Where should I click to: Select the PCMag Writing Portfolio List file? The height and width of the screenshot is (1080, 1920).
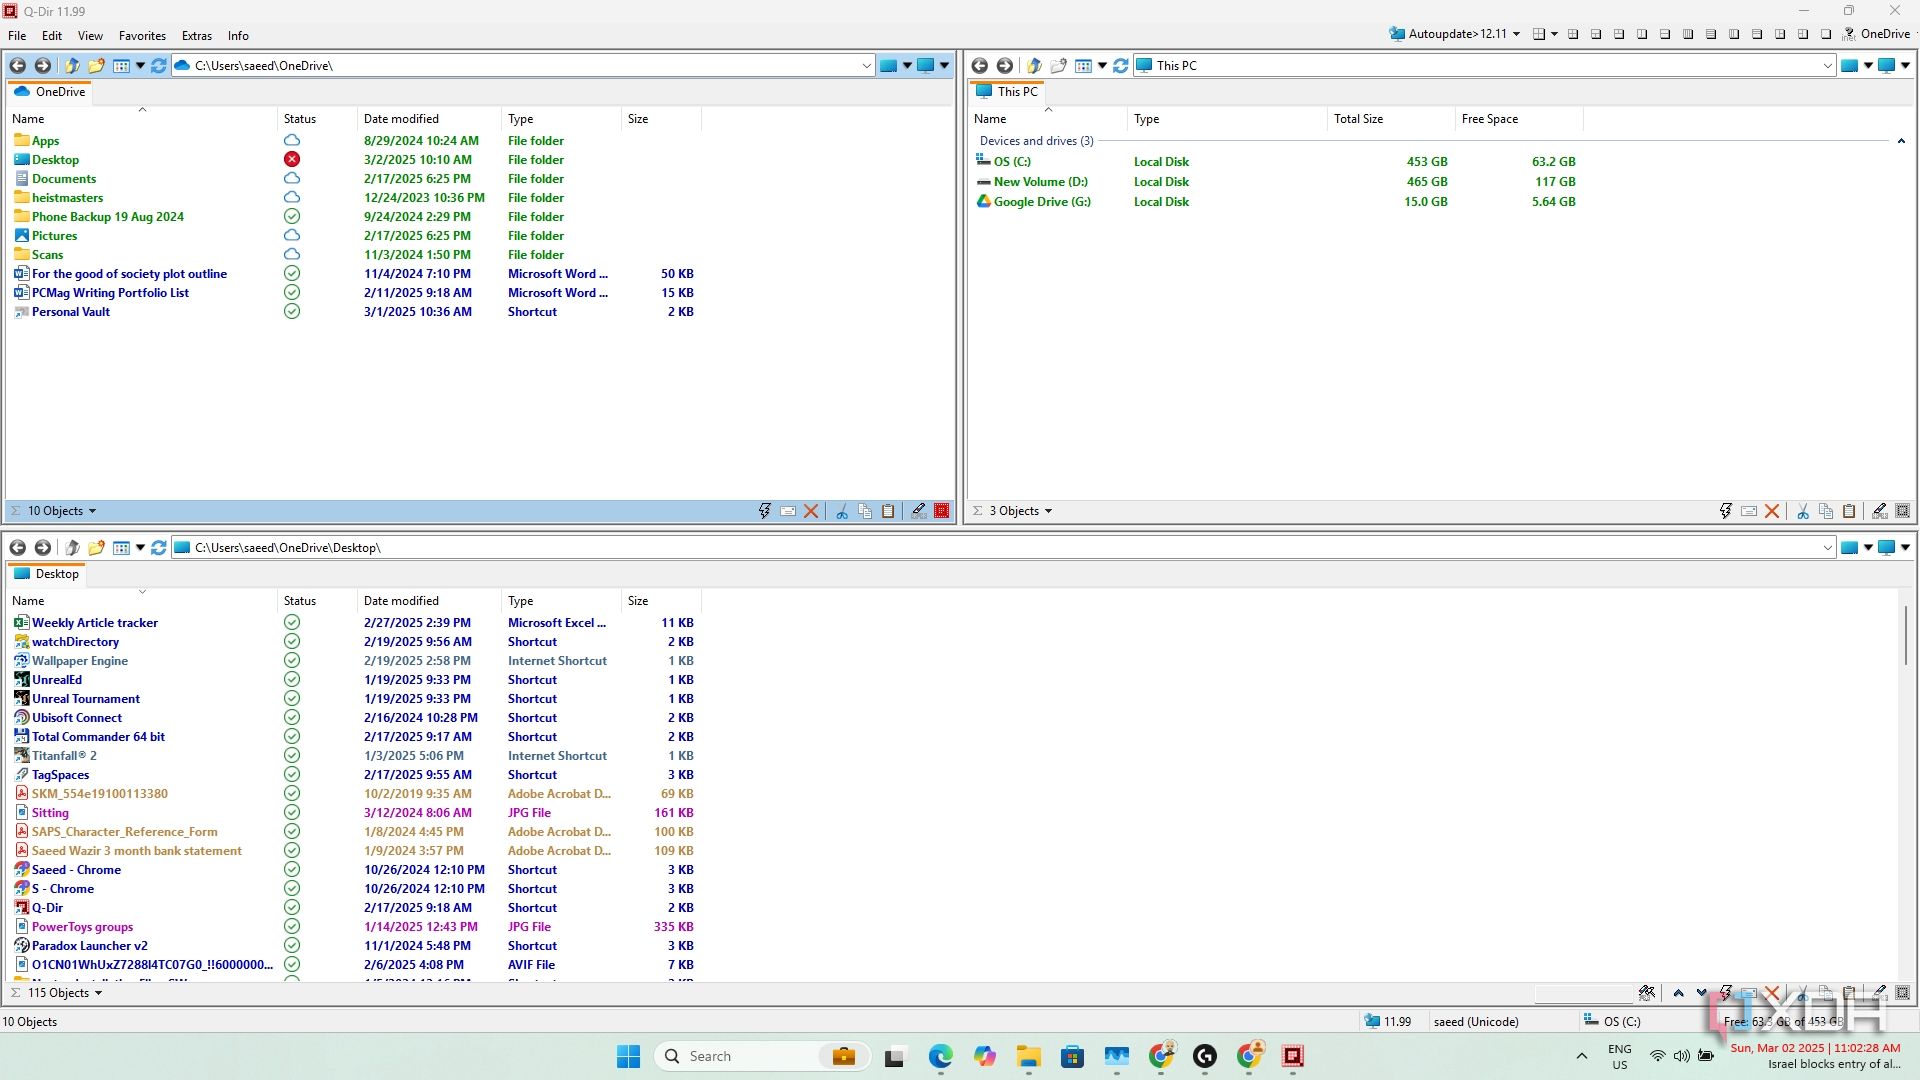point(110,293)
